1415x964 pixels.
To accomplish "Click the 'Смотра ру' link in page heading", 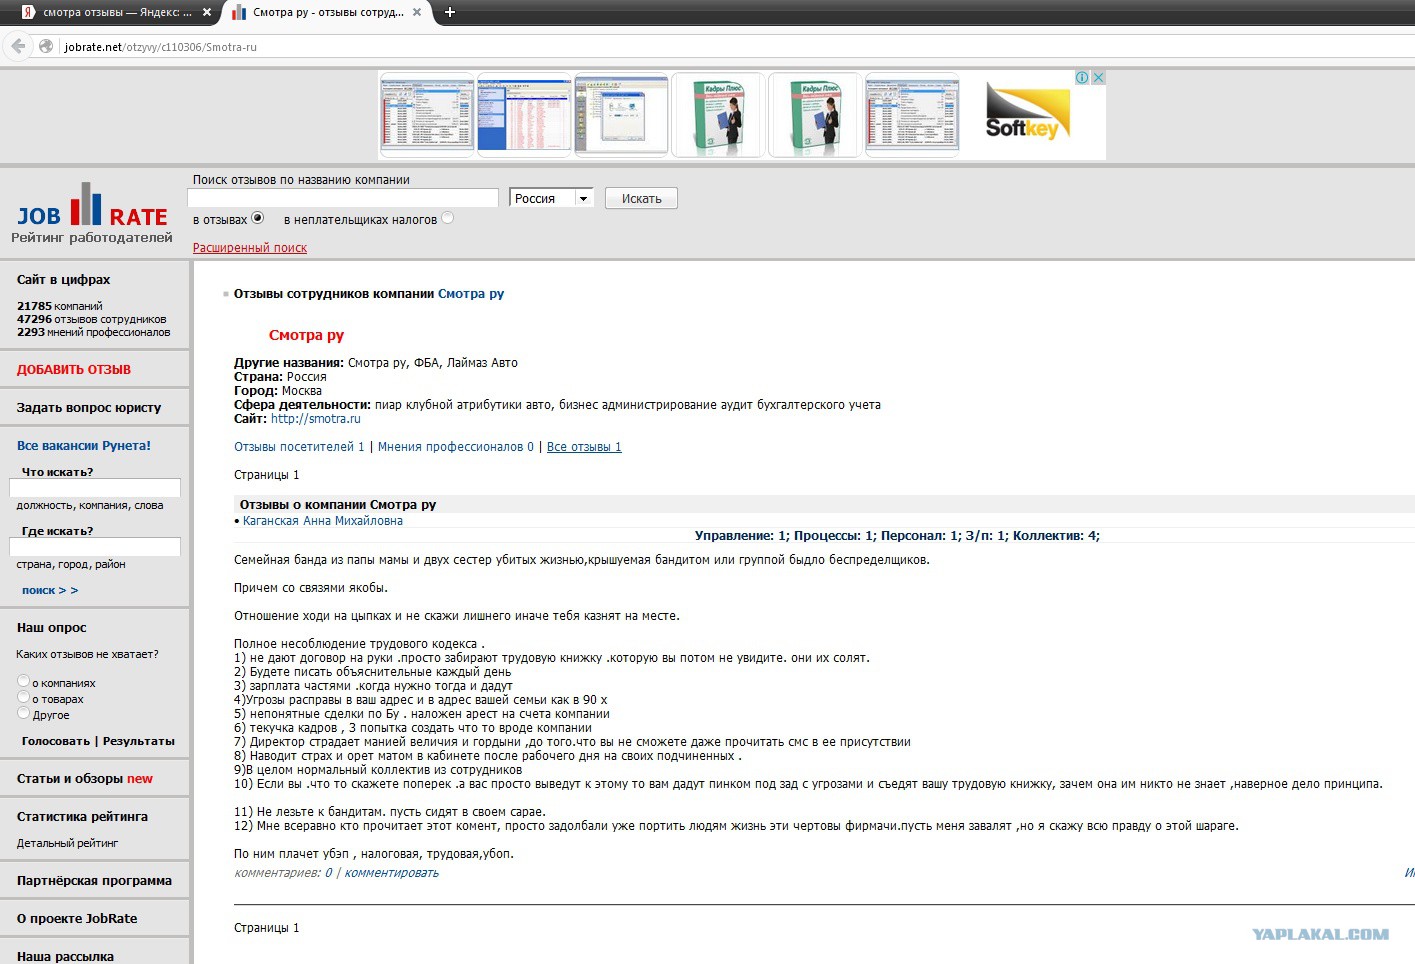I will 471,294.
